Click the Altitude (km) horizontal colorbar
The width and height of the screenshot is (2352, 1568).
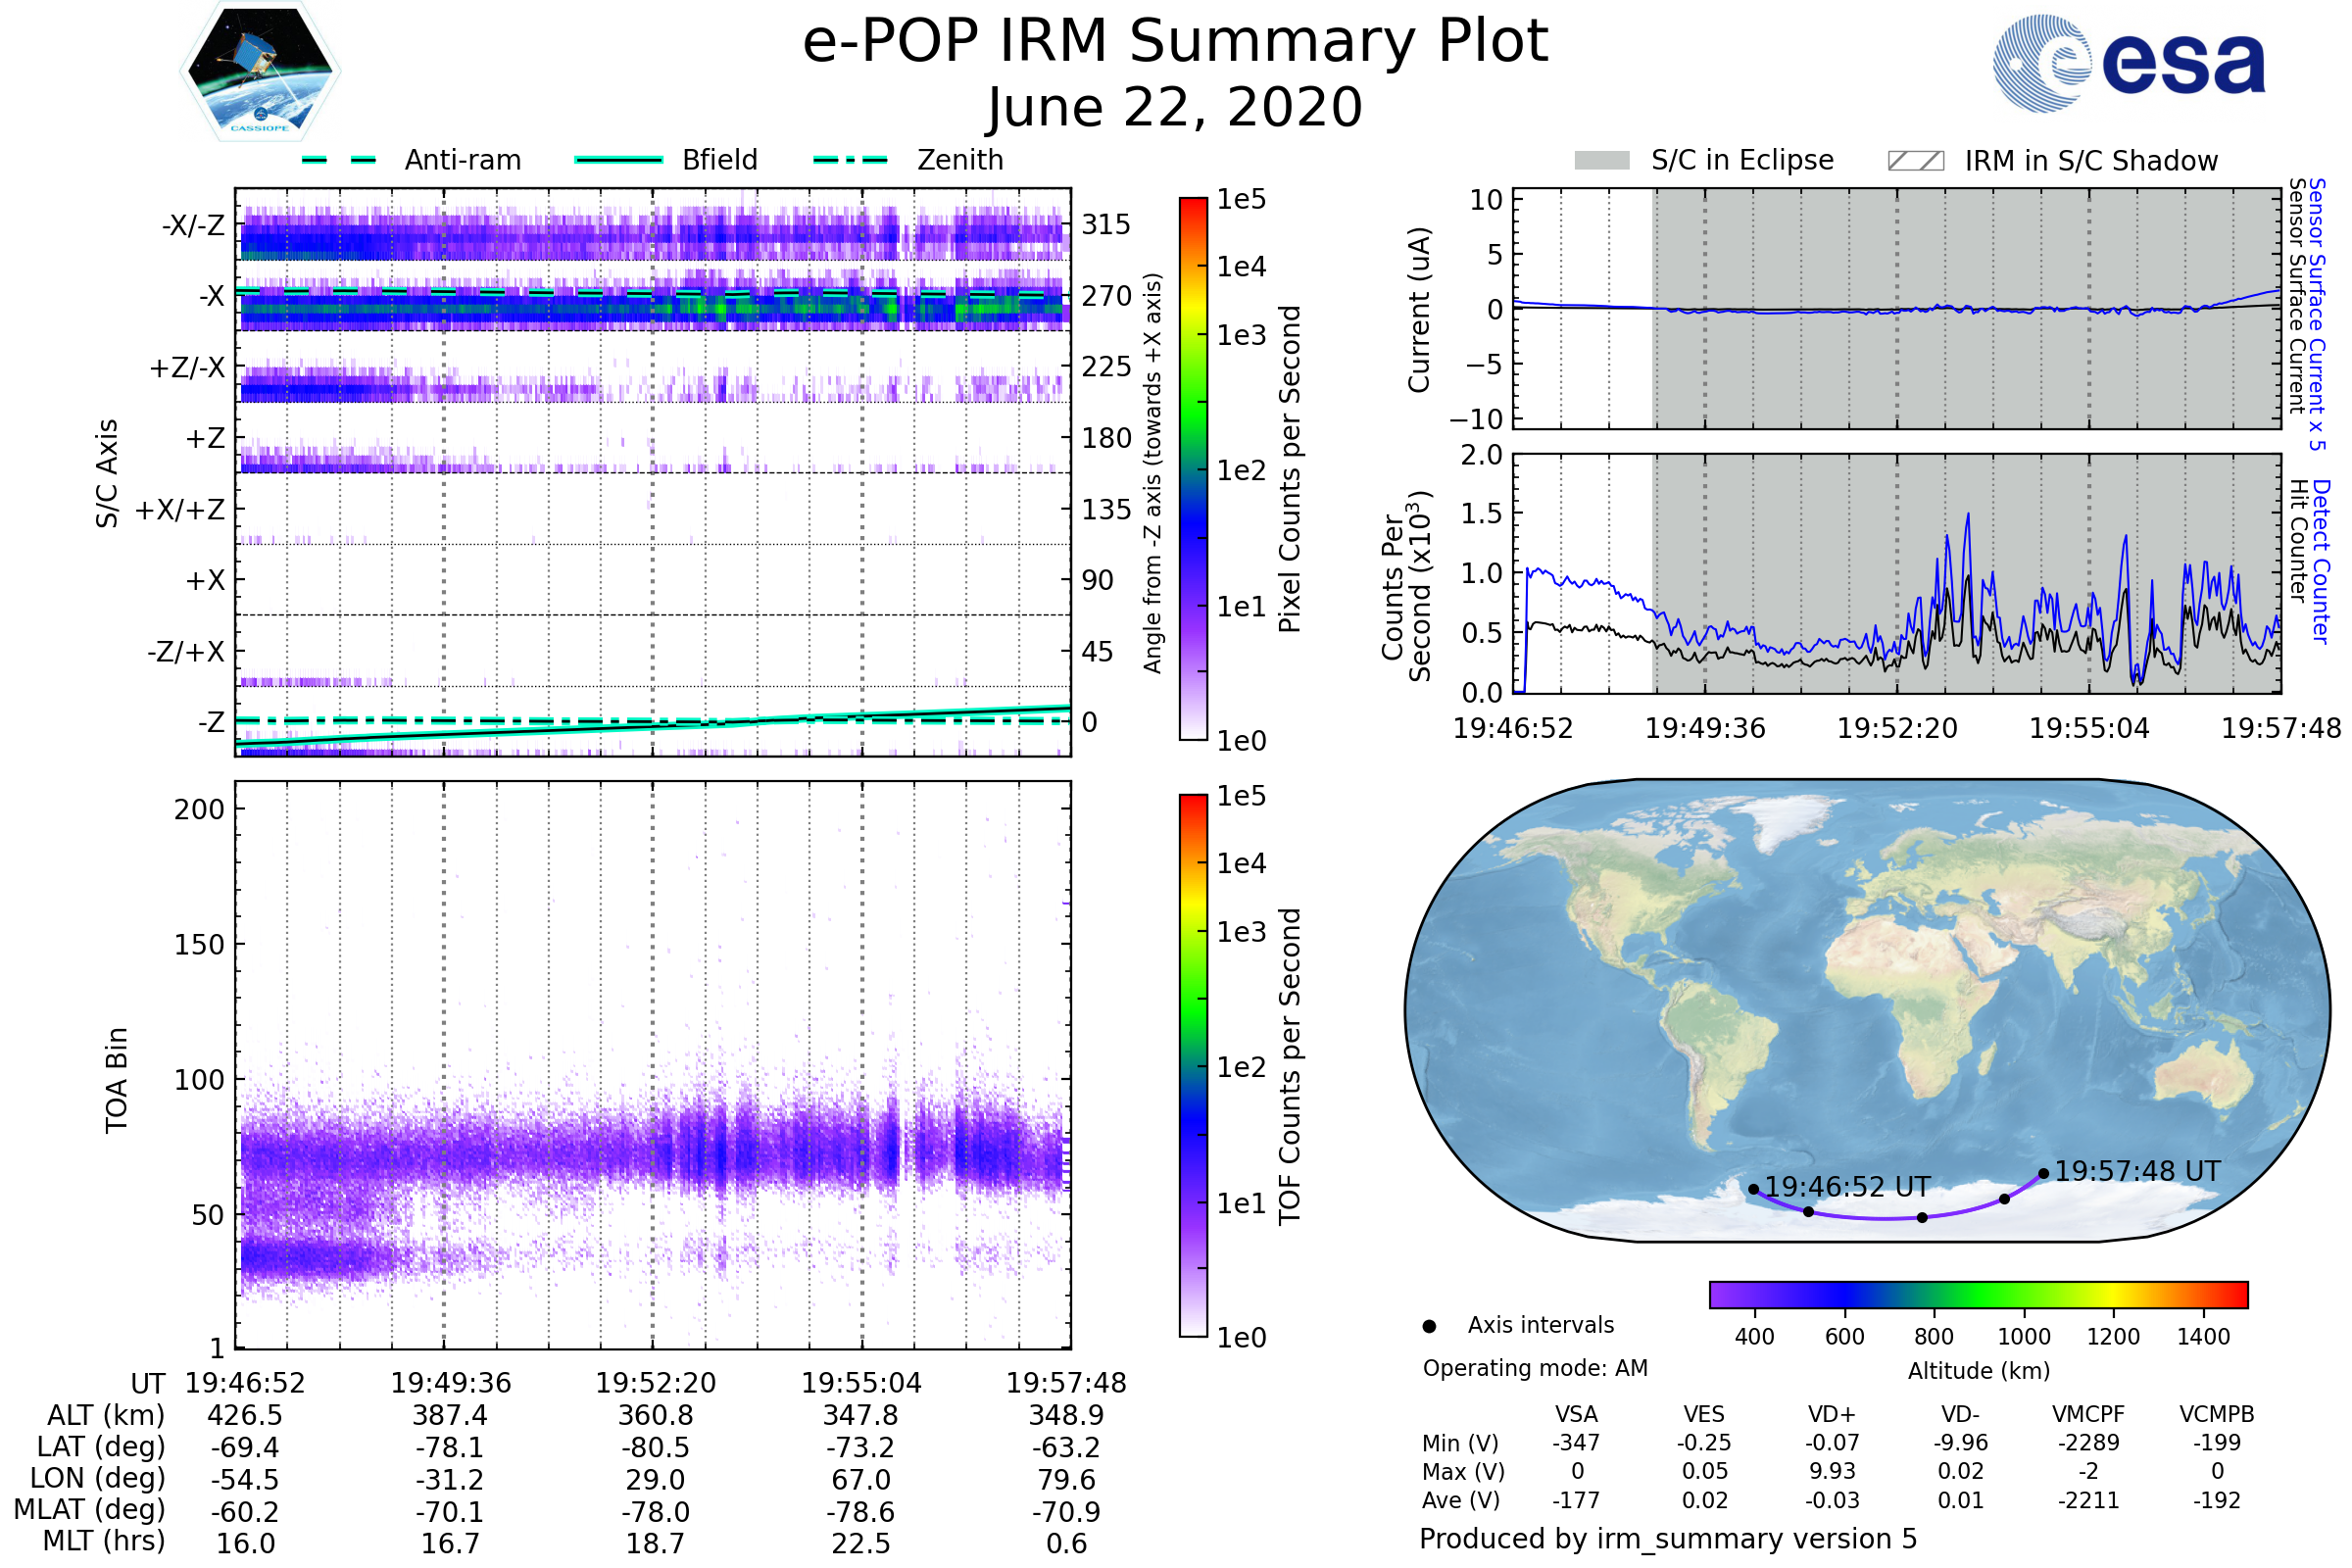(x=1978, y=1295)
